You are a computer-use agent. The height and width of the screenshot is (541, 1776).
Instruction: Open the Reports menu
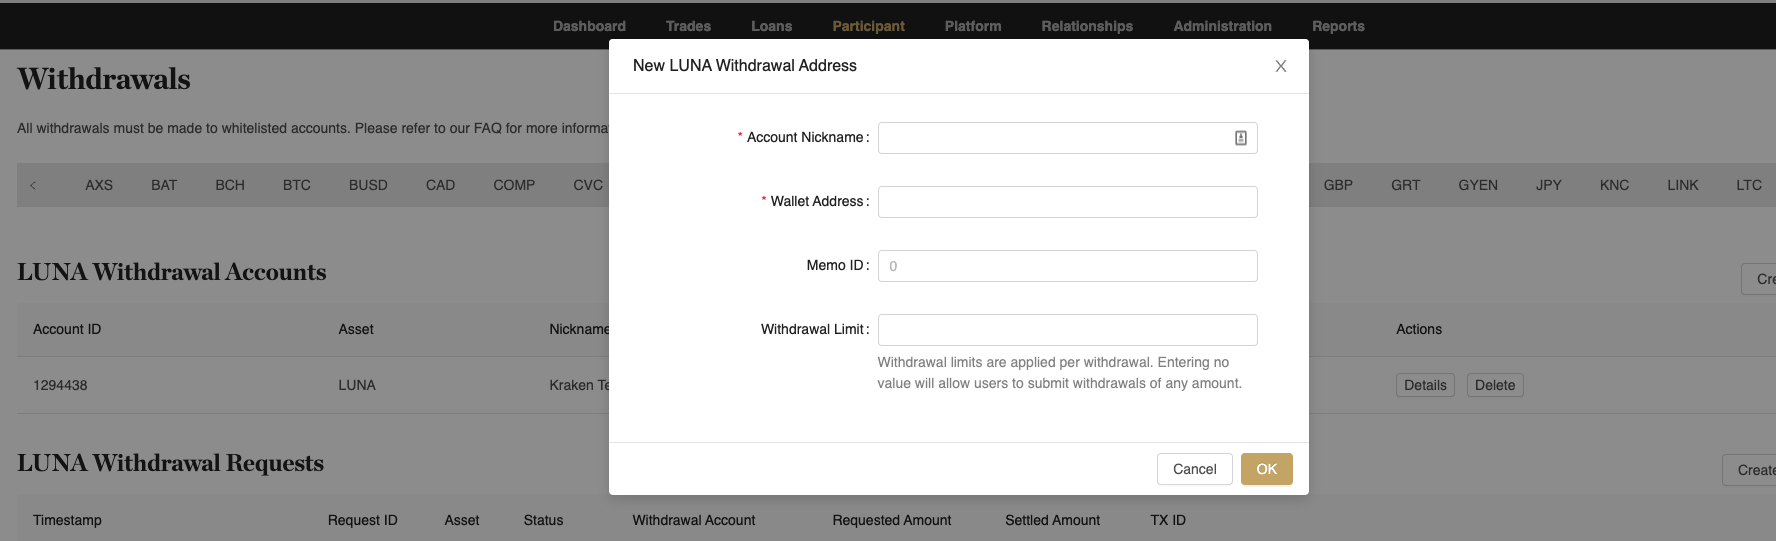pos(1338,26)
